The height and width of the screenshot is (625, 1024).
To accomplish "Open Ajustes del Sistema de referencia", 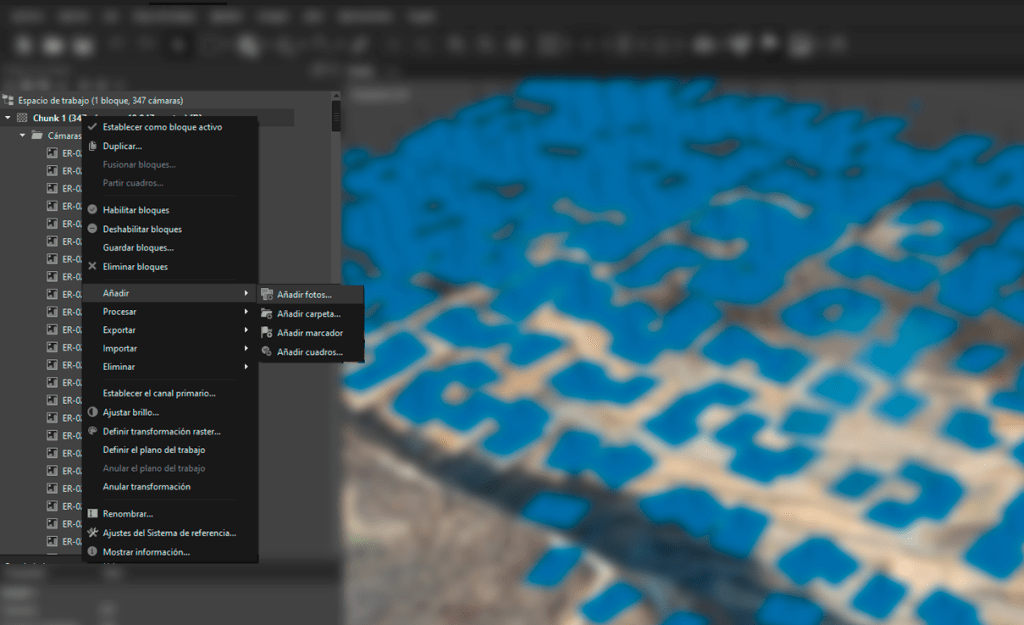I will (x=168, y=533).
